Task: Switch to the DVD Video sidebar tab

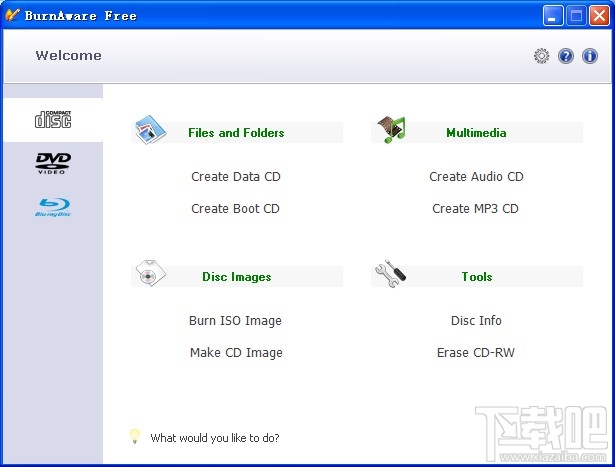Action: [53, 163]
